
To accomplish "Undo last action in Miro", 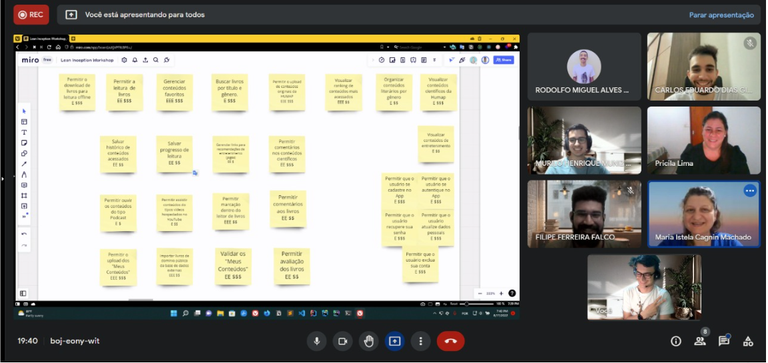I will pyautogui.click(x=24, y=234).
